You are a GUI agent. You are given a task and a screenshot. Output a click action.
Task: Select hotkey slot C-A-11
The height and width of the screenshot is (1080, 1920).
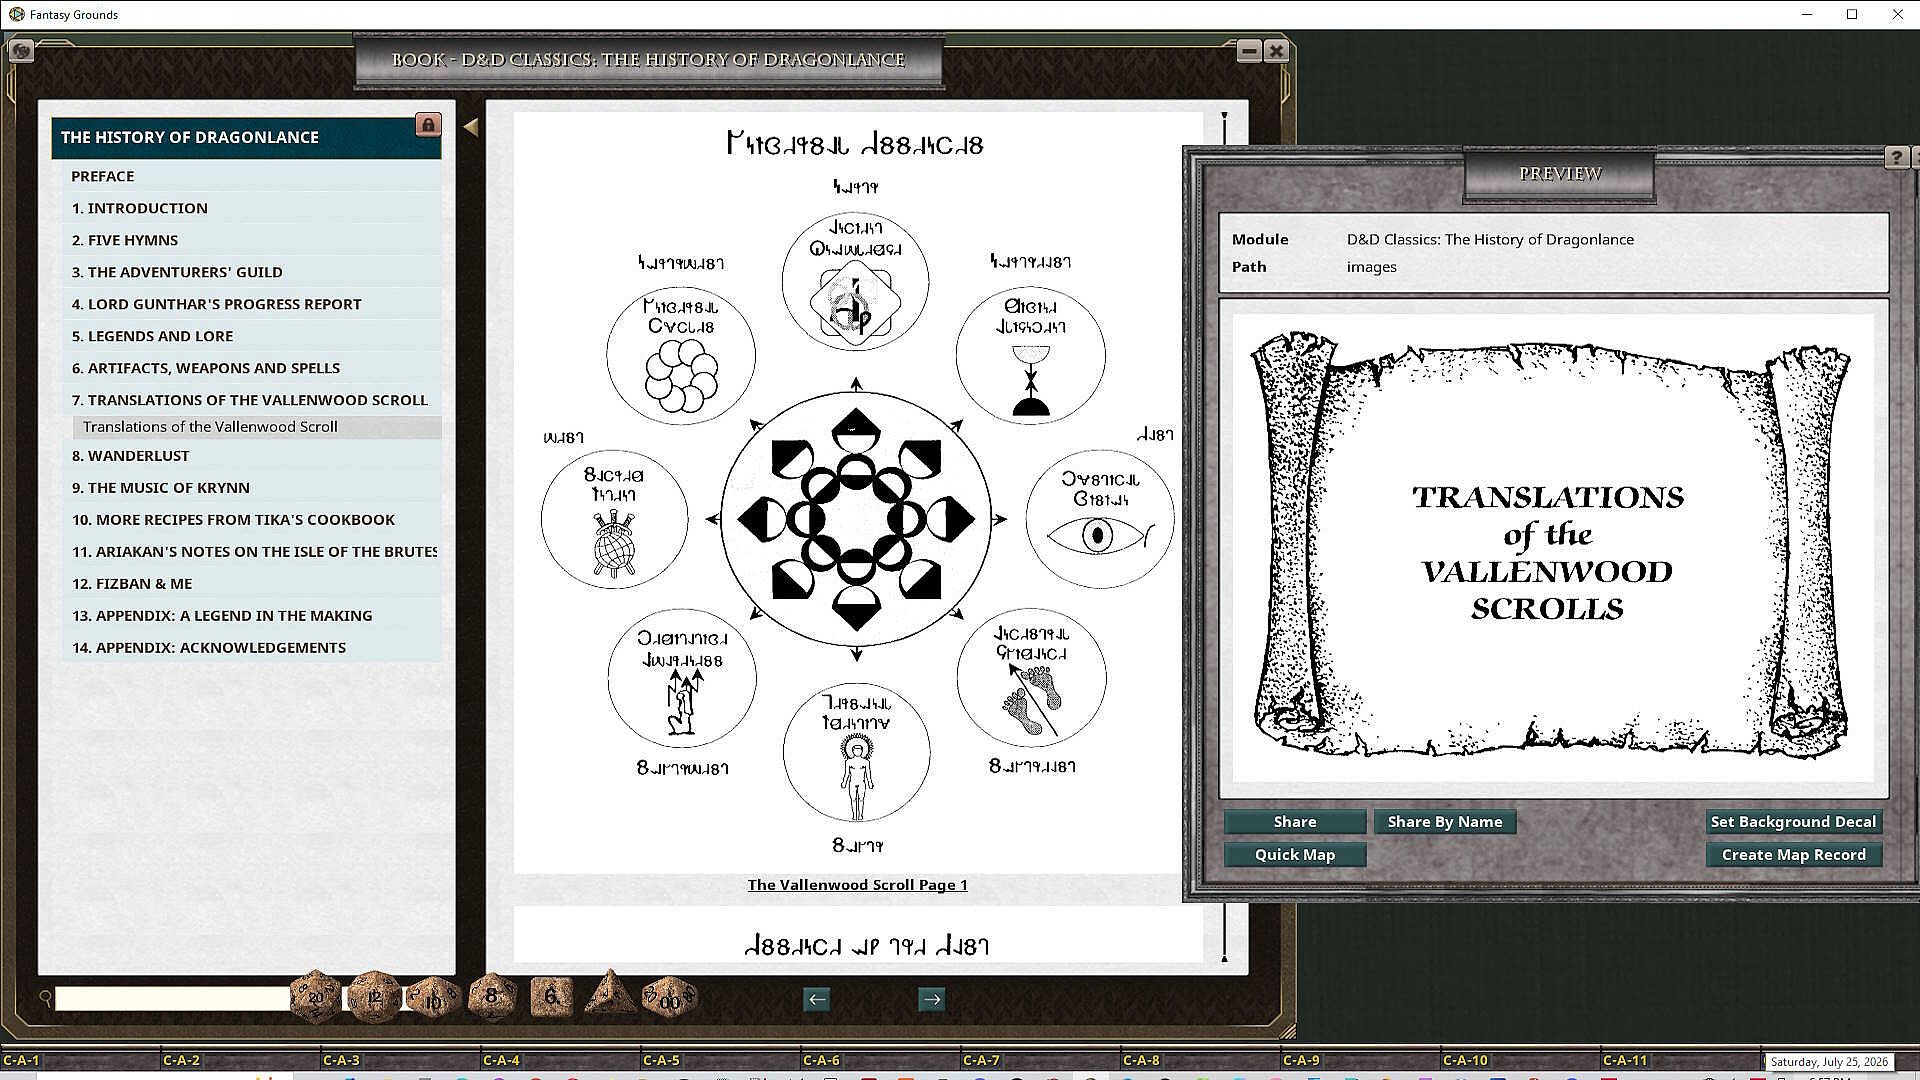click(x=1680, y=1060)
